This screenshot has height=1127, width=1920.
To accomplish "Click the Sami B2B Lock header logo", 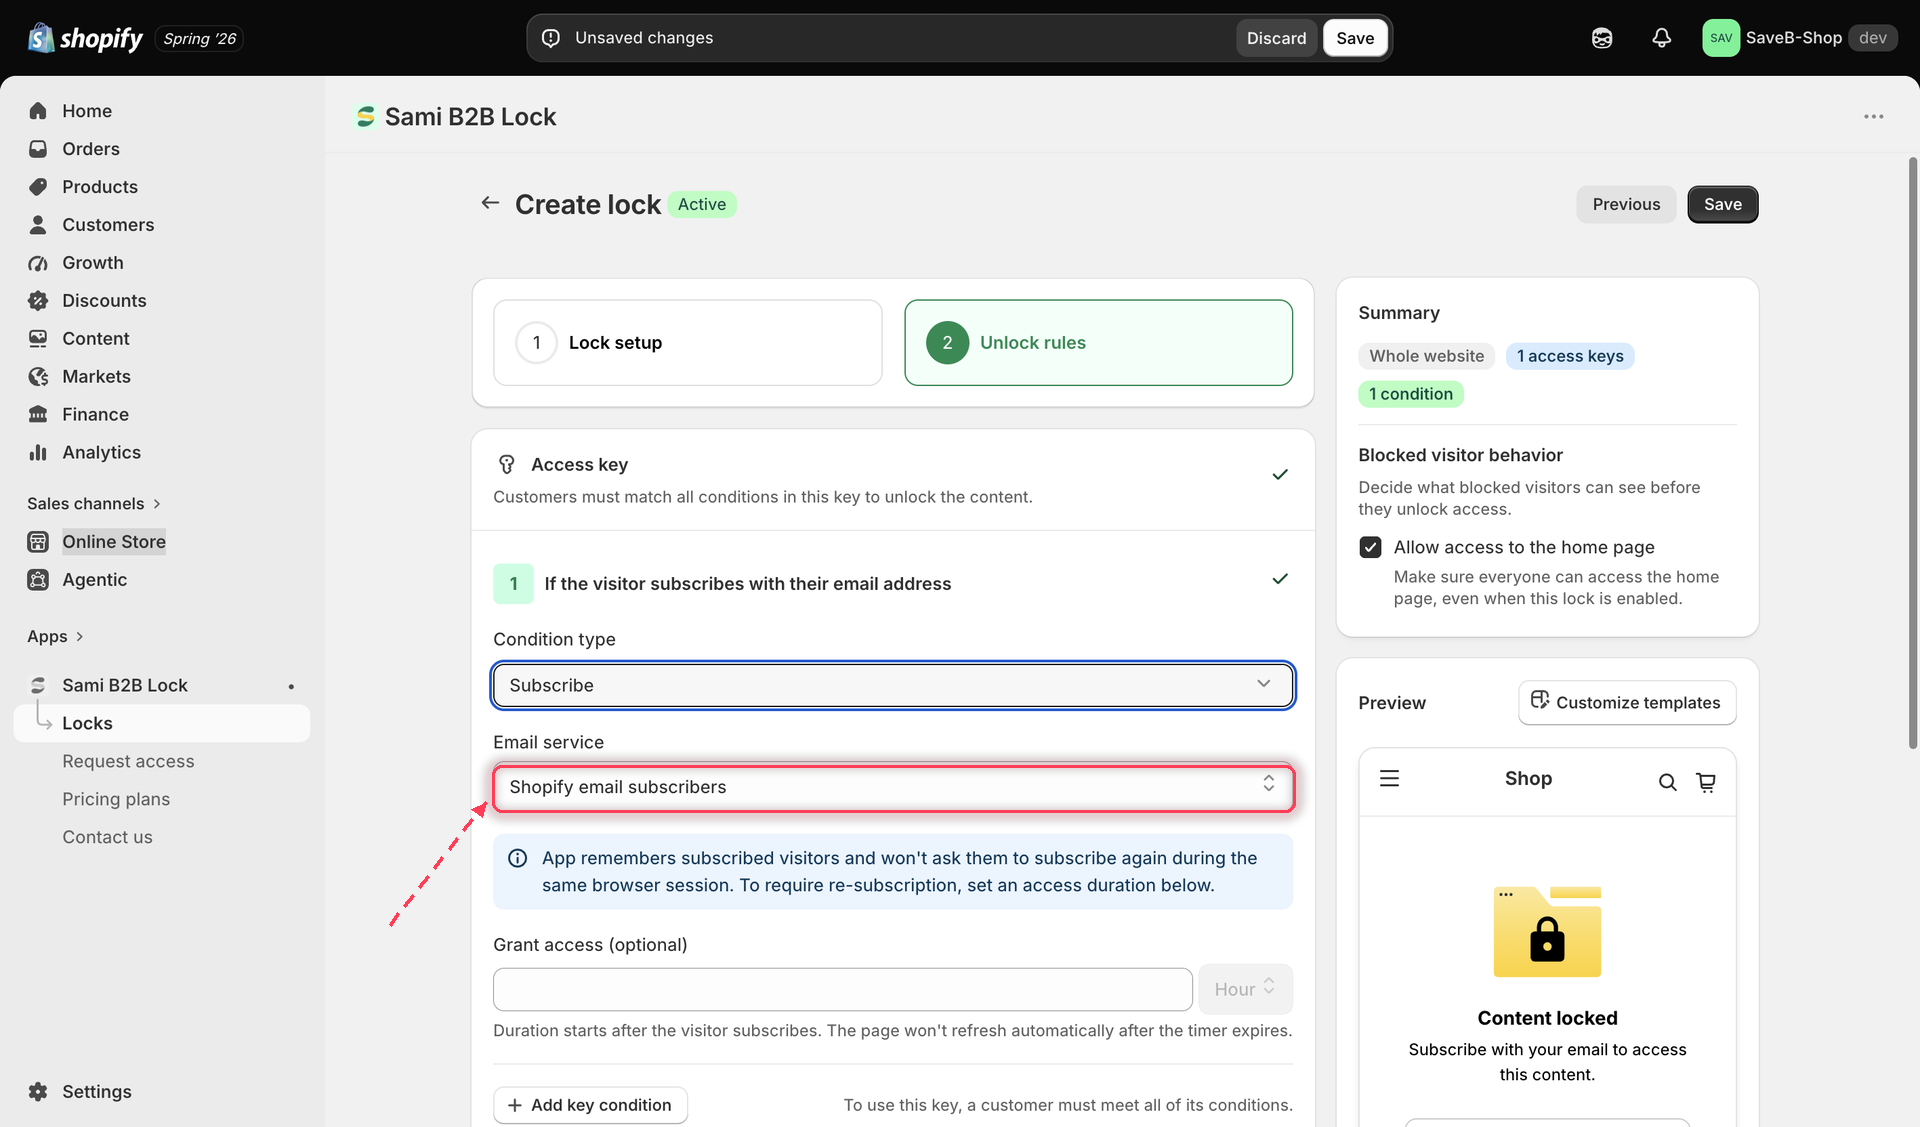I will (366, 117).
